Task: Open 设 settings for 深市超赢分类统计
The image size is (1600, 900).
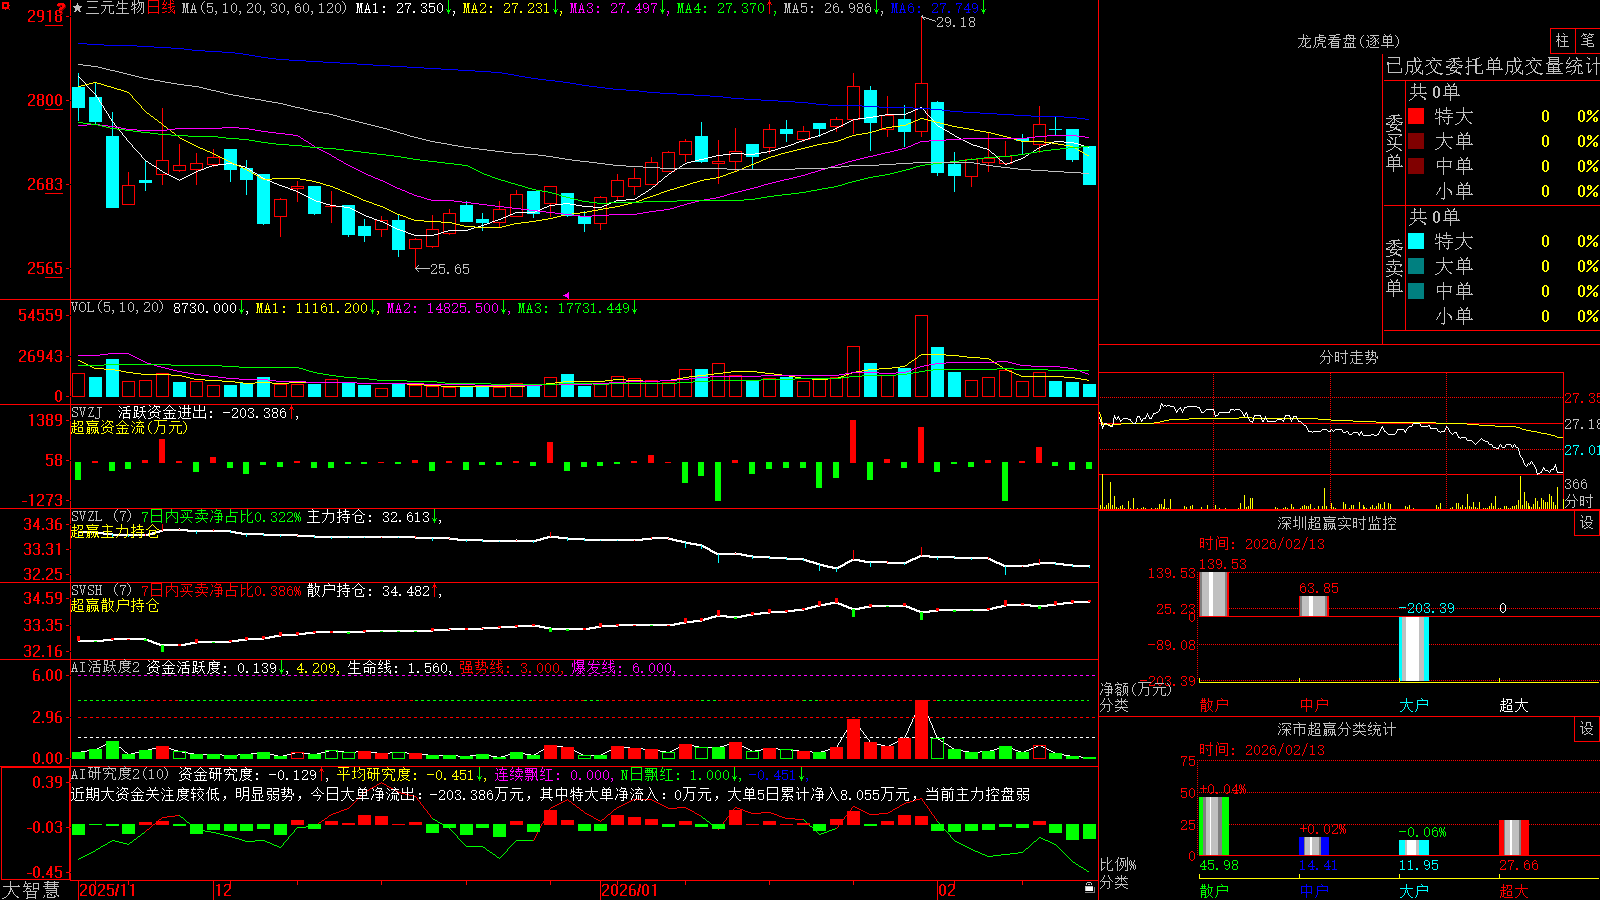Action: tap(1587, 729)
